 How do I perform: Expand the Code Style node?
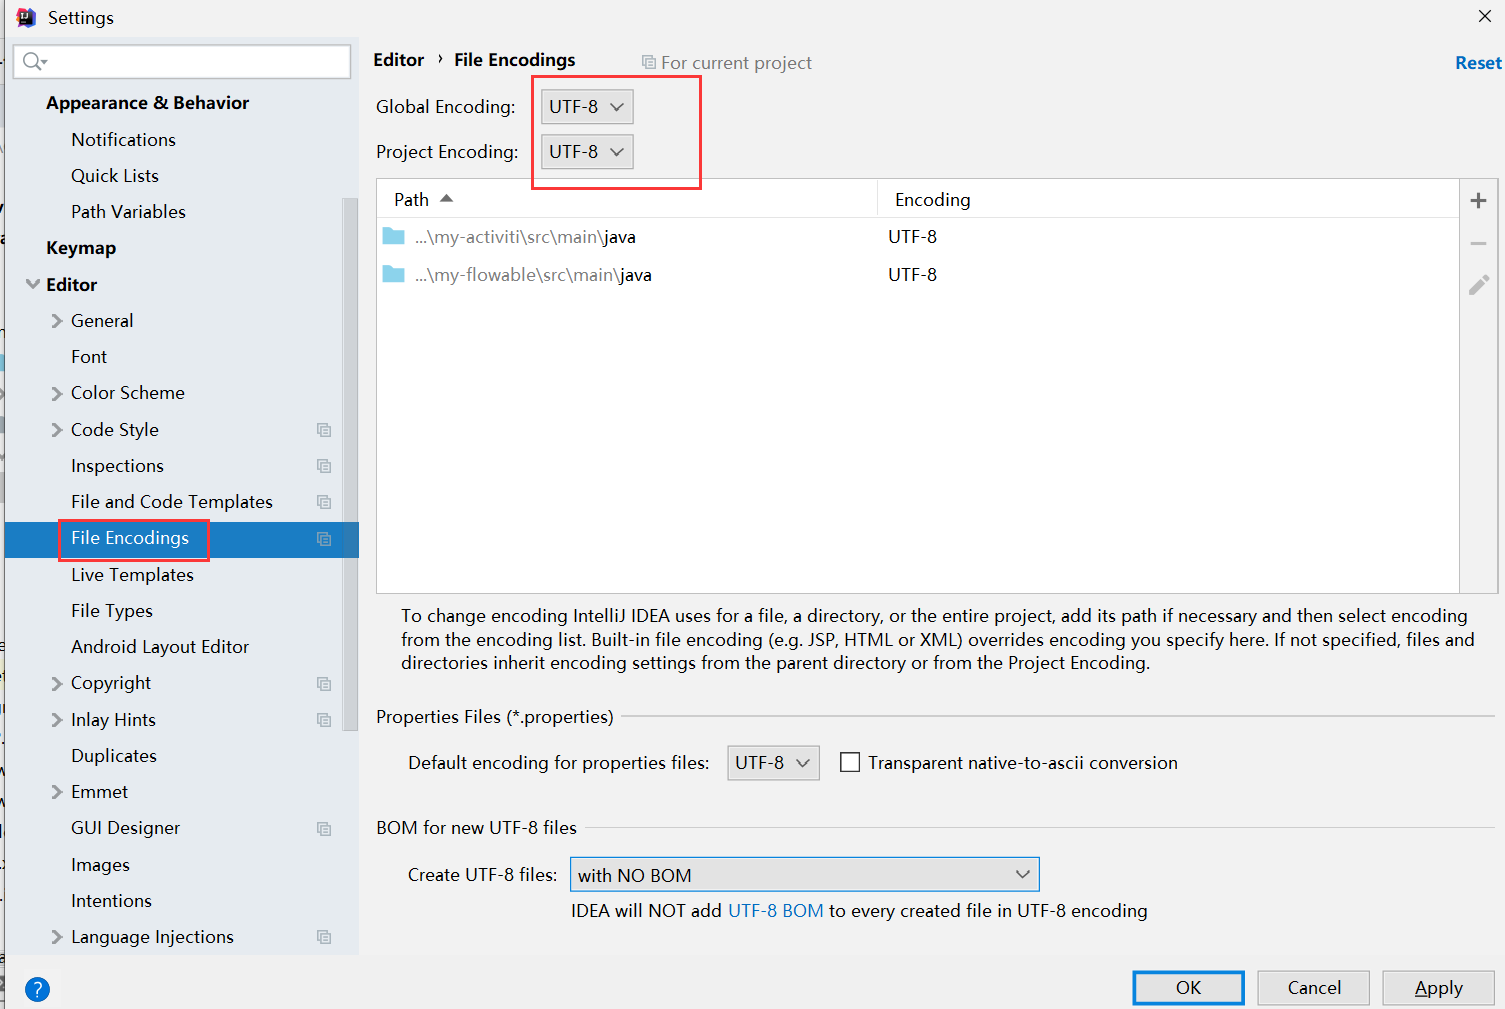[x=57, y=430]
